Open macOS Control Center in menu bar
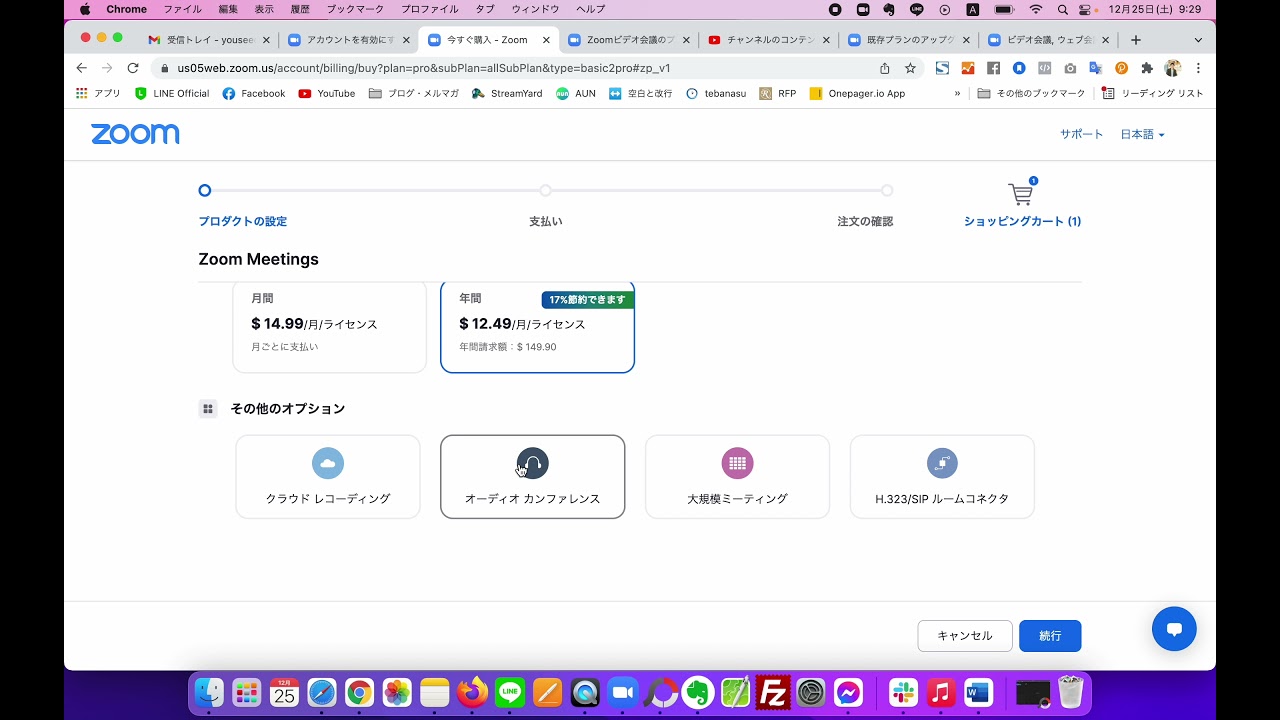The width and height of the screenshot is (1280, 720). (x=1087, y=9)
